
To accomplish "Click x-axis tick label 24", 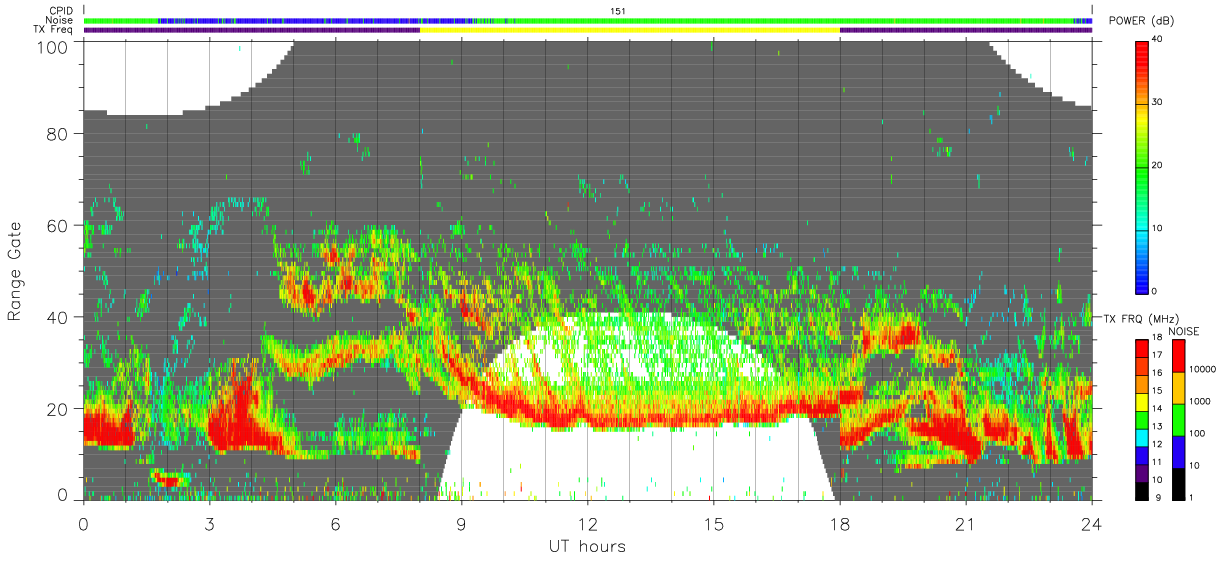I will click(1091, 523).
